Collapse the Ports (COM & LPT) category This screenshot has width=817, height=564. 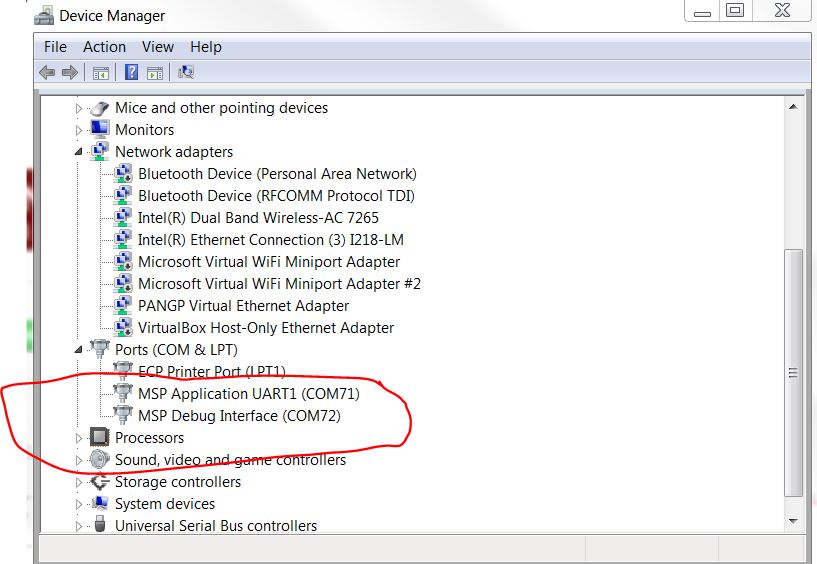(79, 350)
